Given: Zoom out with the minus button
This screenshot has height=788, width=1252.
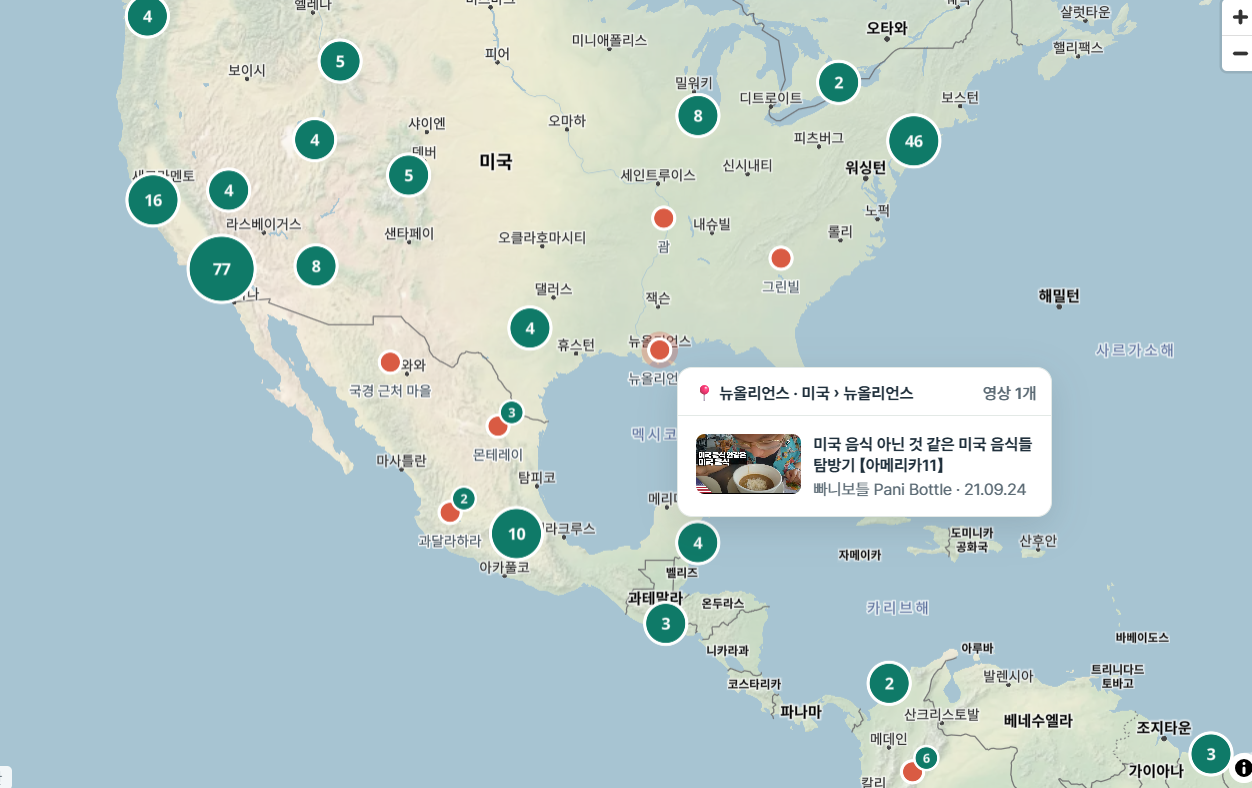Looking at the screenshot, I should (1239, 54).
